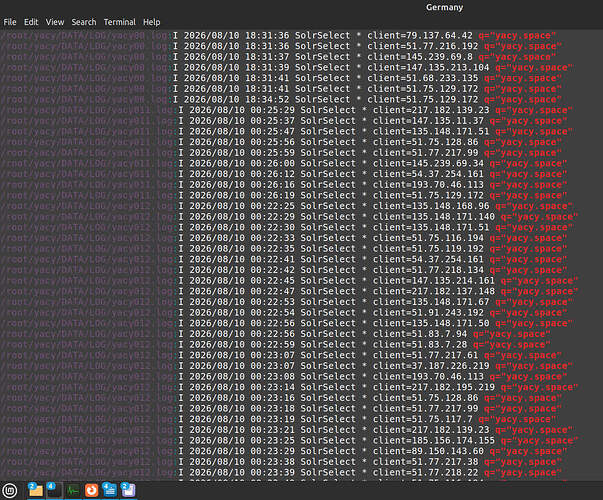This screenshot has height=500, width=603.
Task: Click the client=51.77.216.192 log entry
Action: click(423, 46)
